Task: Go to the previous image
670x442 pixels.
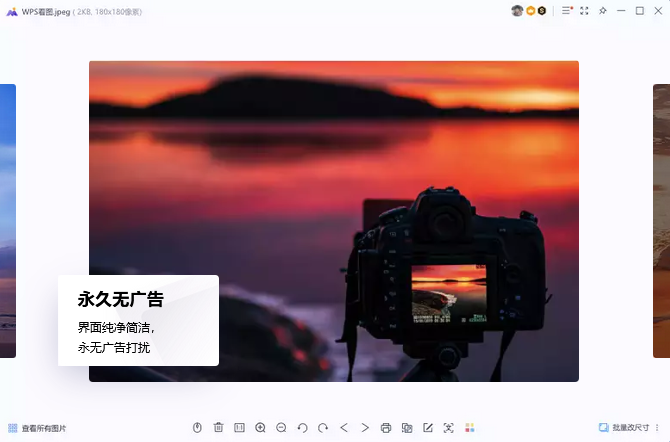Action: tap(344, 428)
